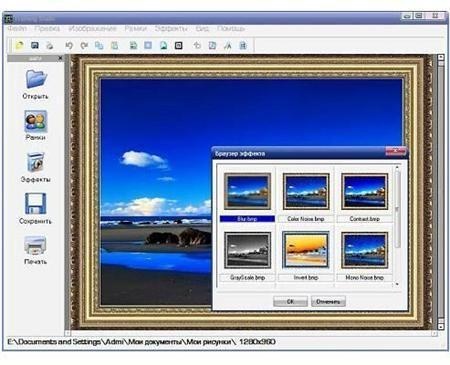The width and height of the screenshot is (450, 365).
Task: Click the Сохранить floppy disk icon
Action: [35, 203]
